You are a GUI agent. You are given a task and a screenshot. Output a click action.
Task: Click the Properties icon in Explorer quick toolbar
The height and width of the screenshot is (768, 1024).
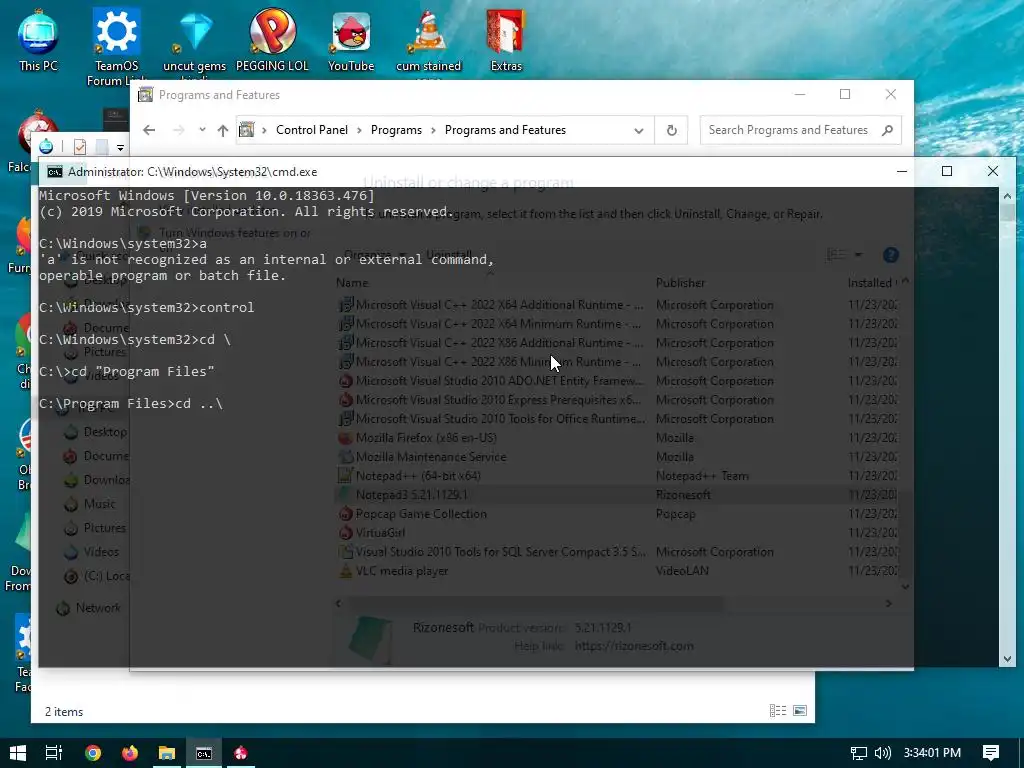click(80, 146)
